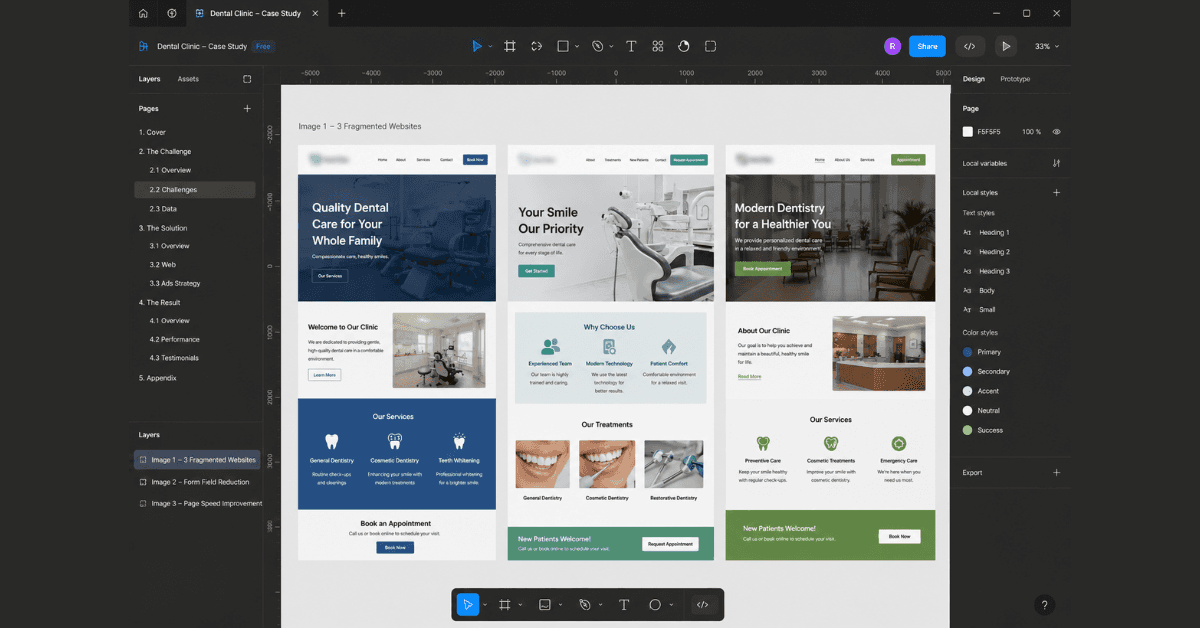Open local variables settings icon
The width and height of the screenshot is (1200, 628).
coord(1057,163)
